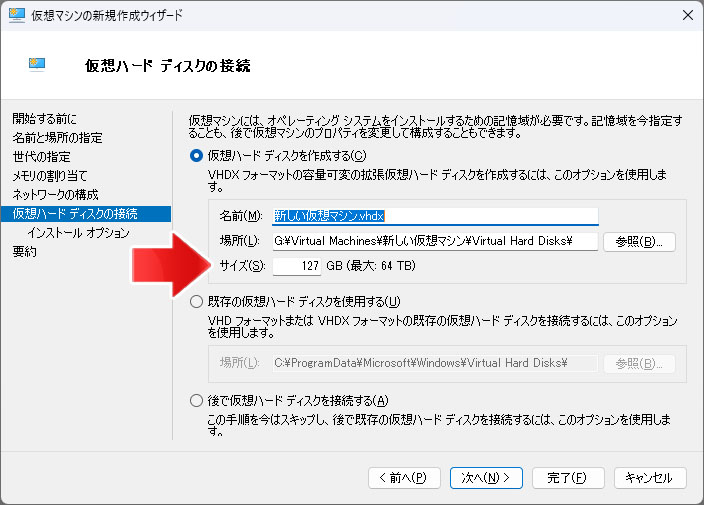Viewport: 704px width, 505px height.
Task: Close the new virtual machine wizard window
Action: tap(687, 15)
